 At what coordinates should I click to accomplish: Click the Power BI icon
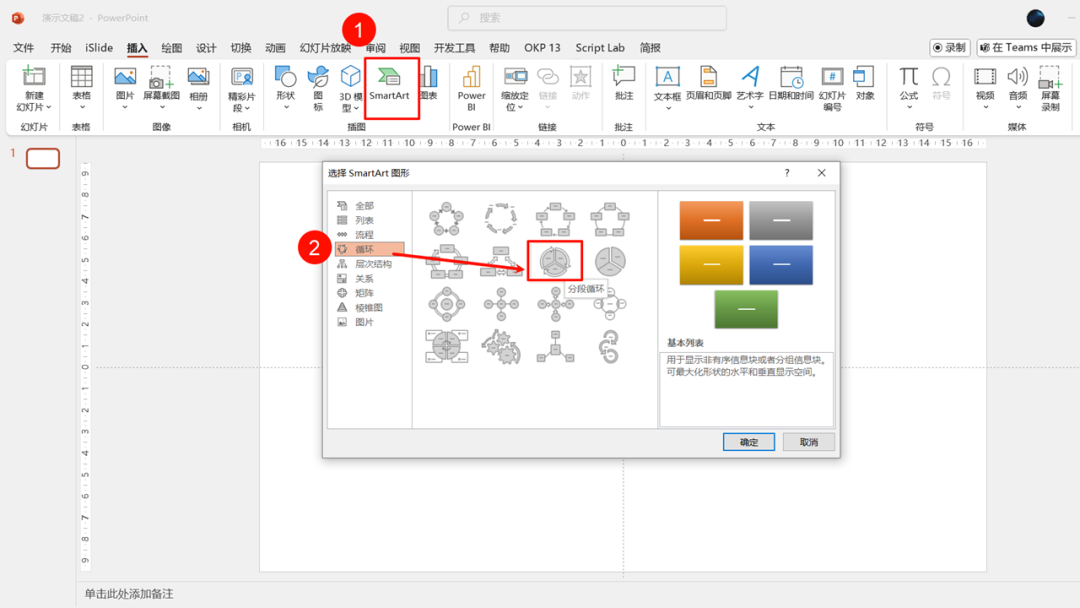click(x=471, y=76)
